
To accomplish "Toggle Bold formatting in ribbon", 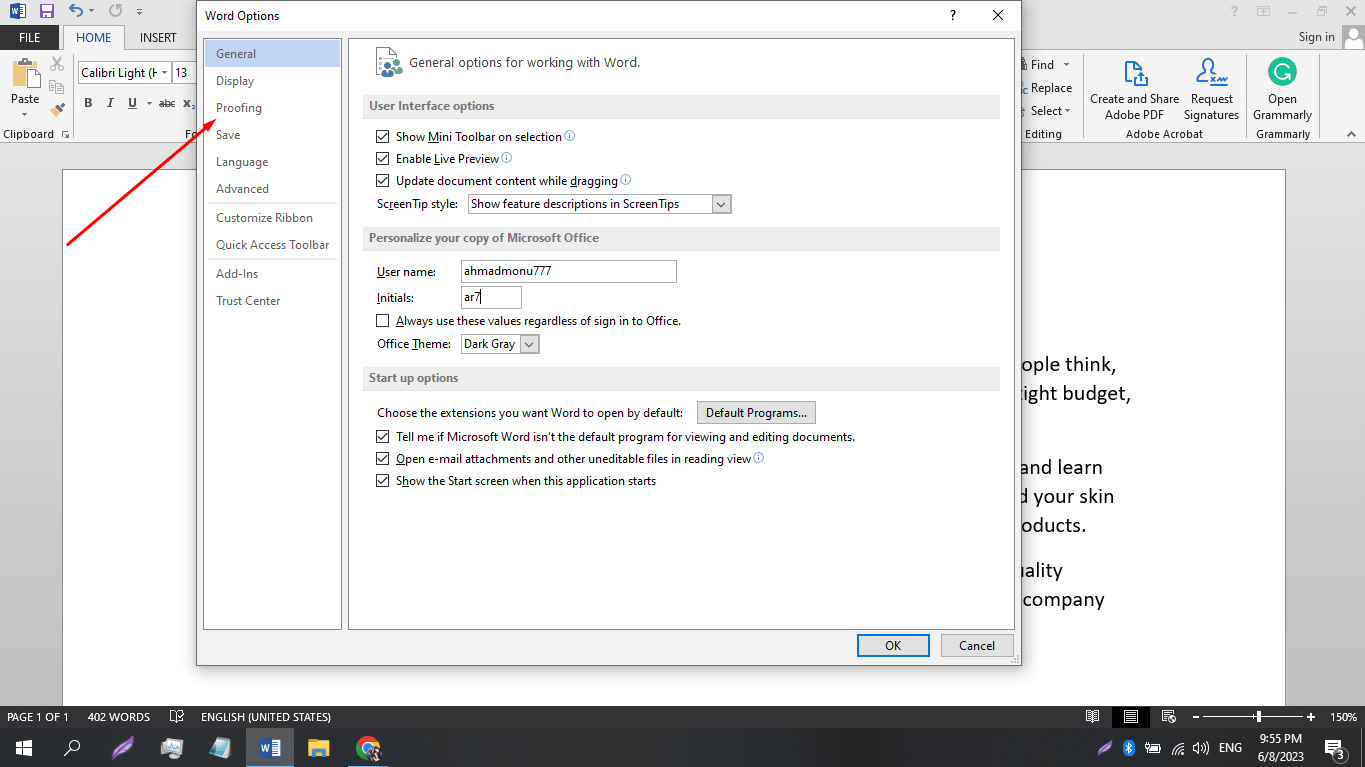I will click(x=88, y=103).
